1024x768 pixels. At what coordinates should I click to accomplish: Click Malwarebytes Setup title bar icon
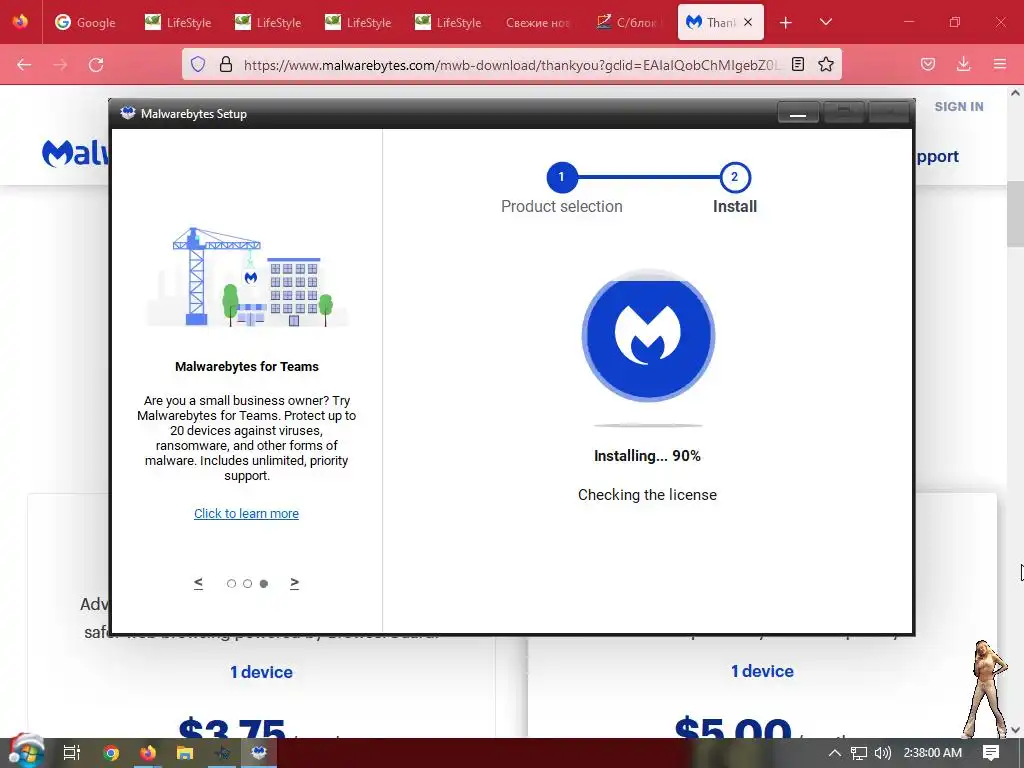point(127,113)
